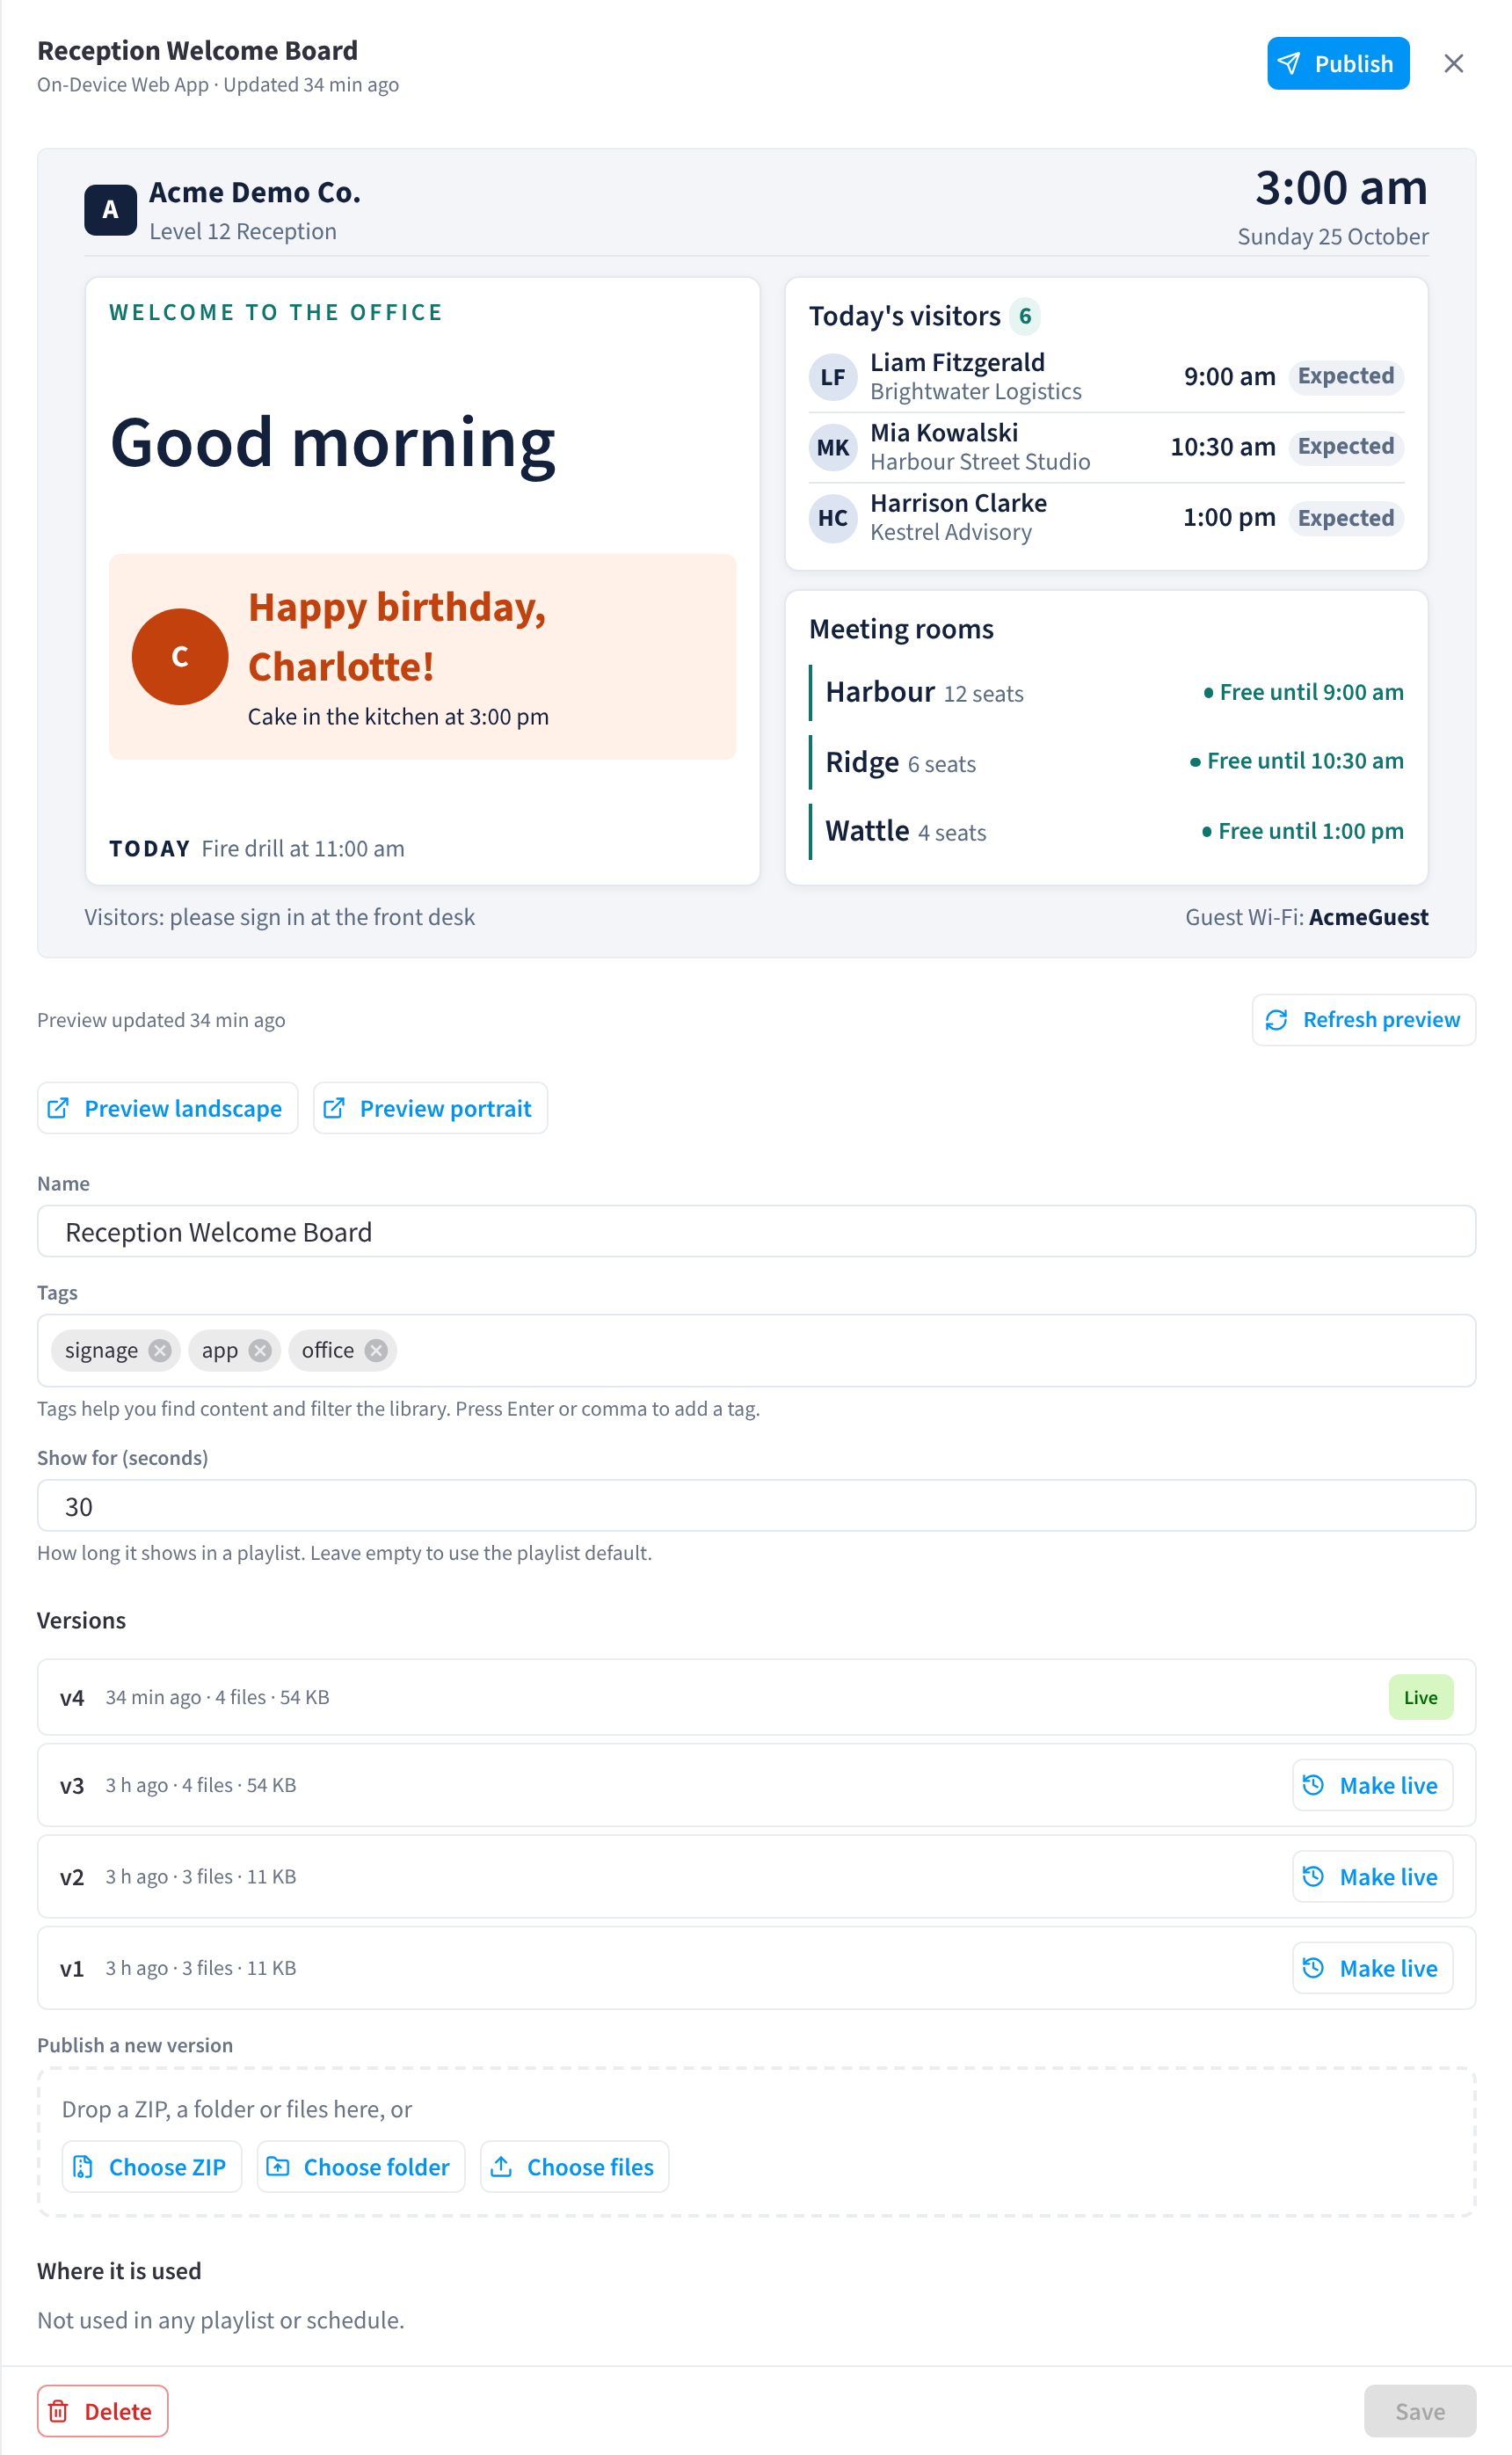The width and height of the screenshot is (1512, 2455).
Task: Click Refresh preview
Action: (x=1363, y=1019)
